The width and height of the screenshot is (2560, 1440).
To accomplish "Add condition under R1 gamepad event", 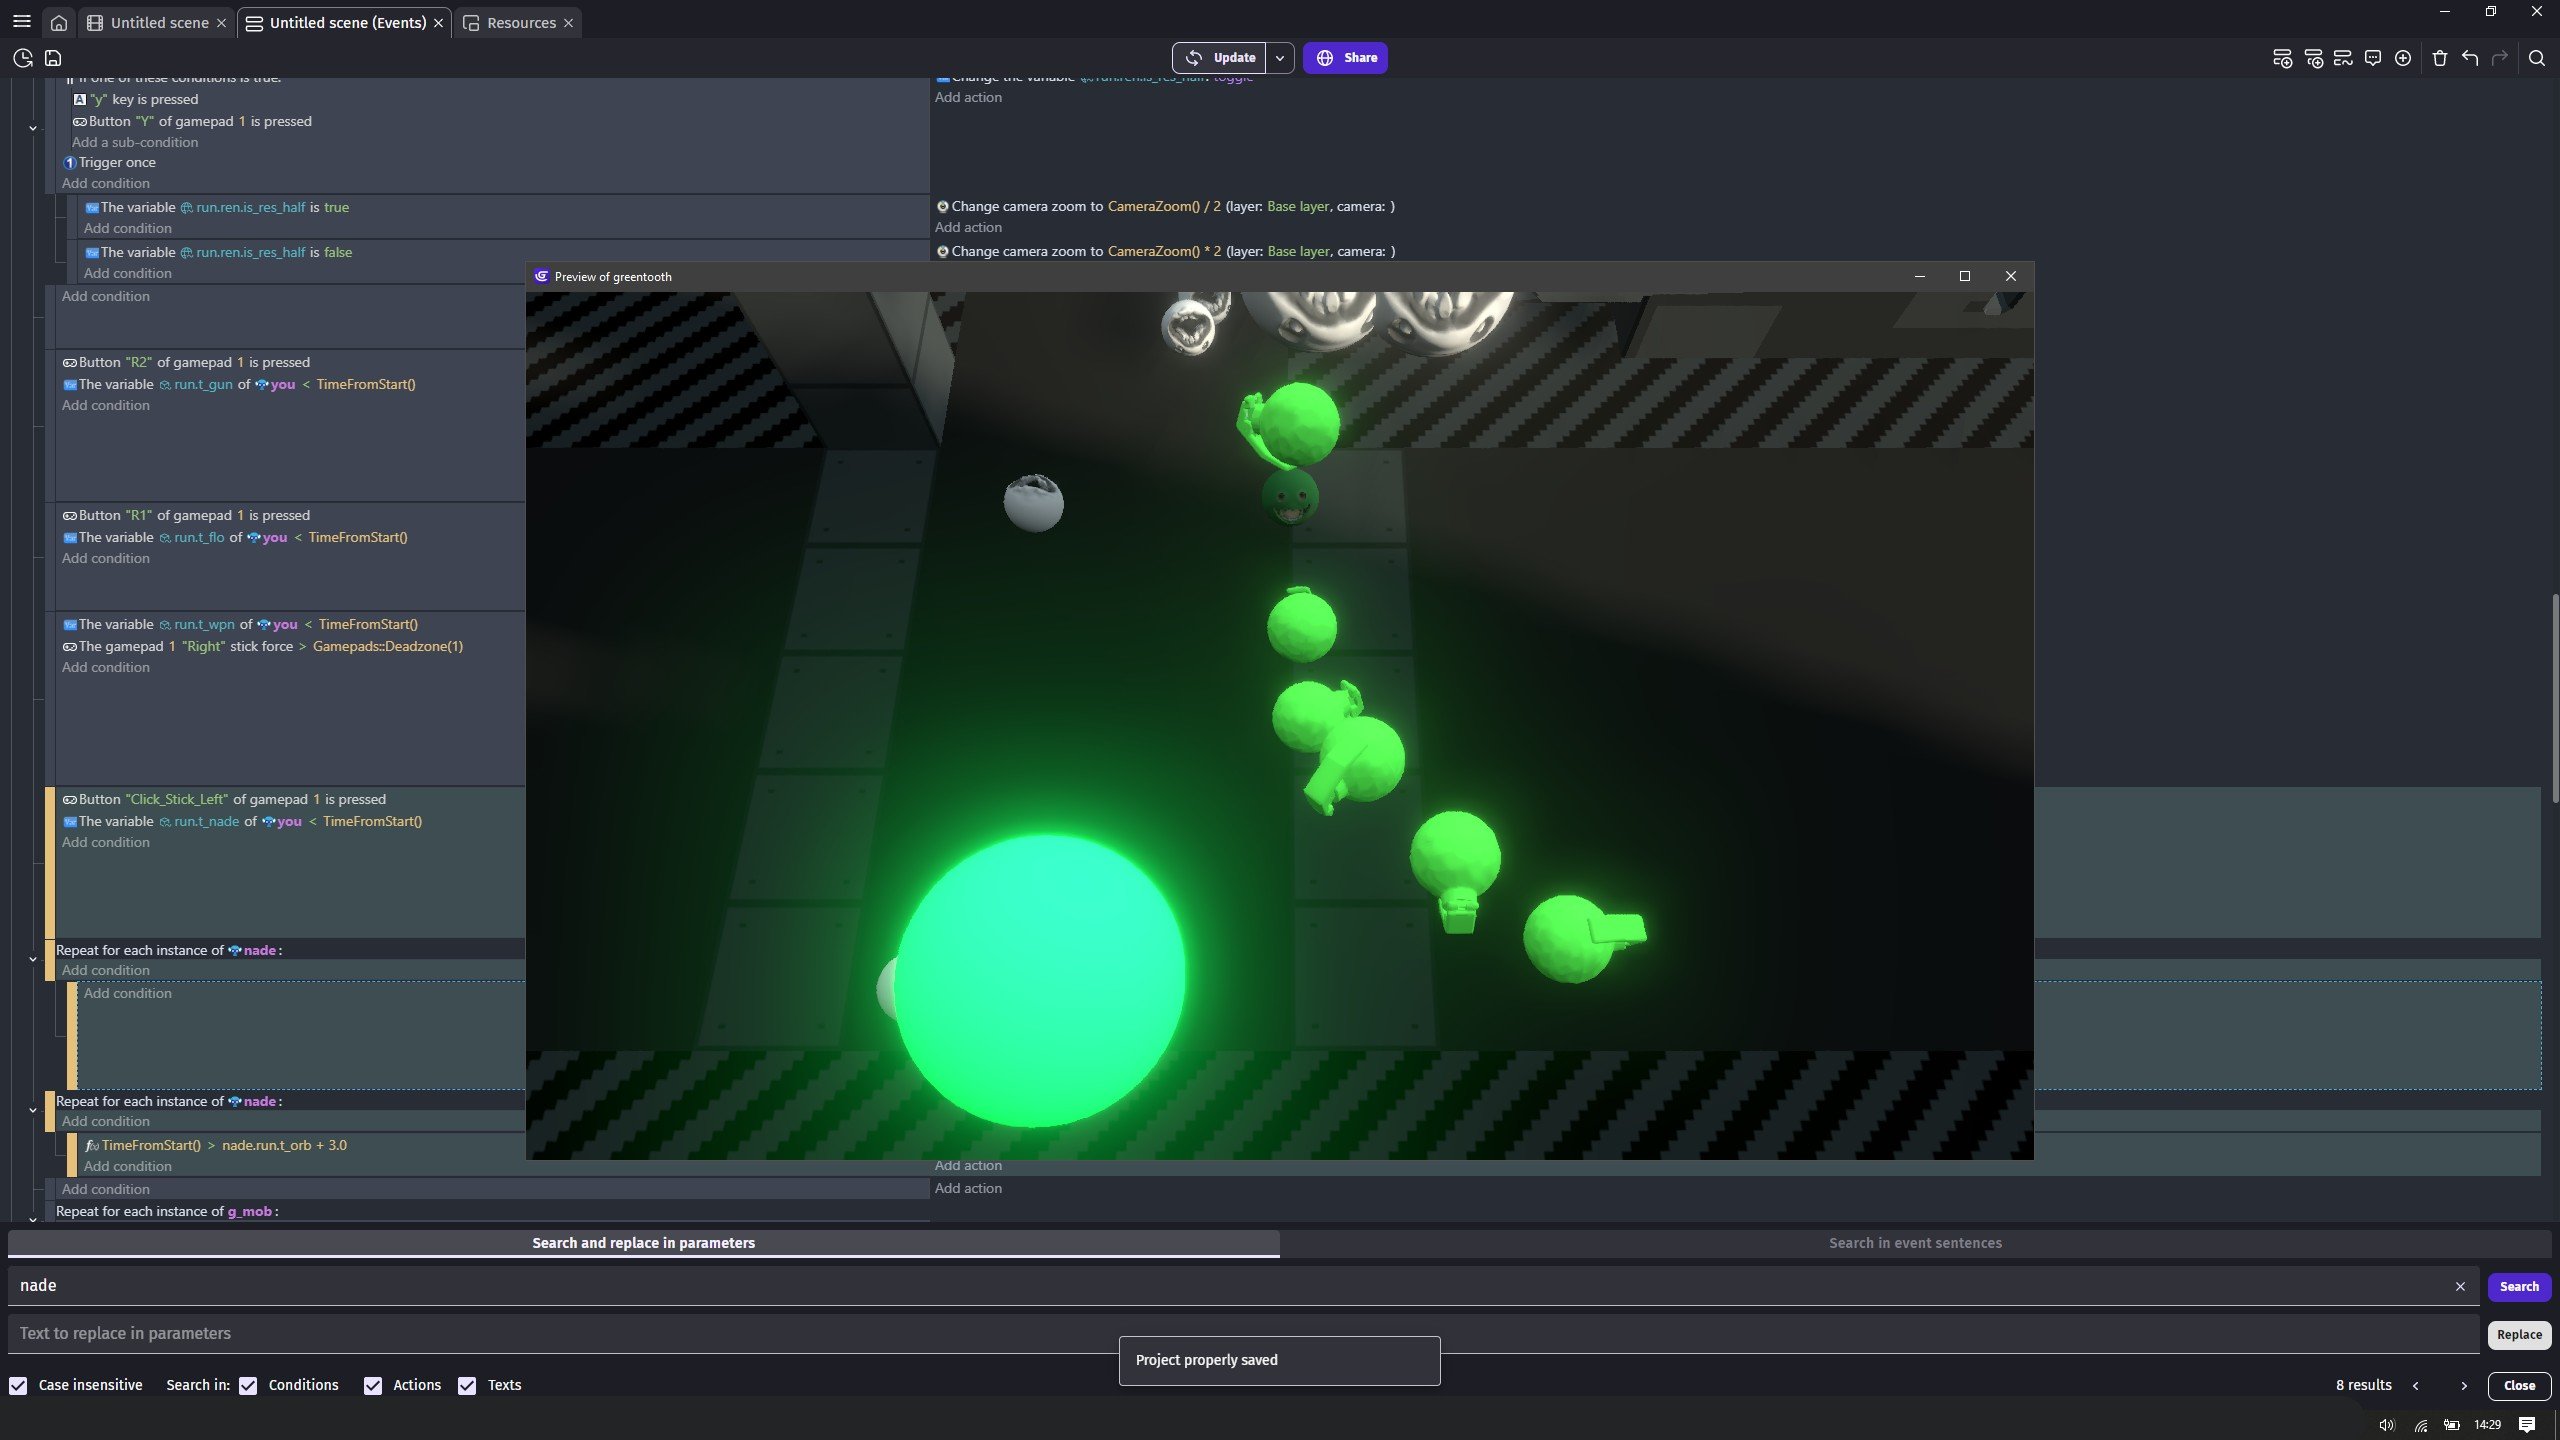I will point(106,558).
